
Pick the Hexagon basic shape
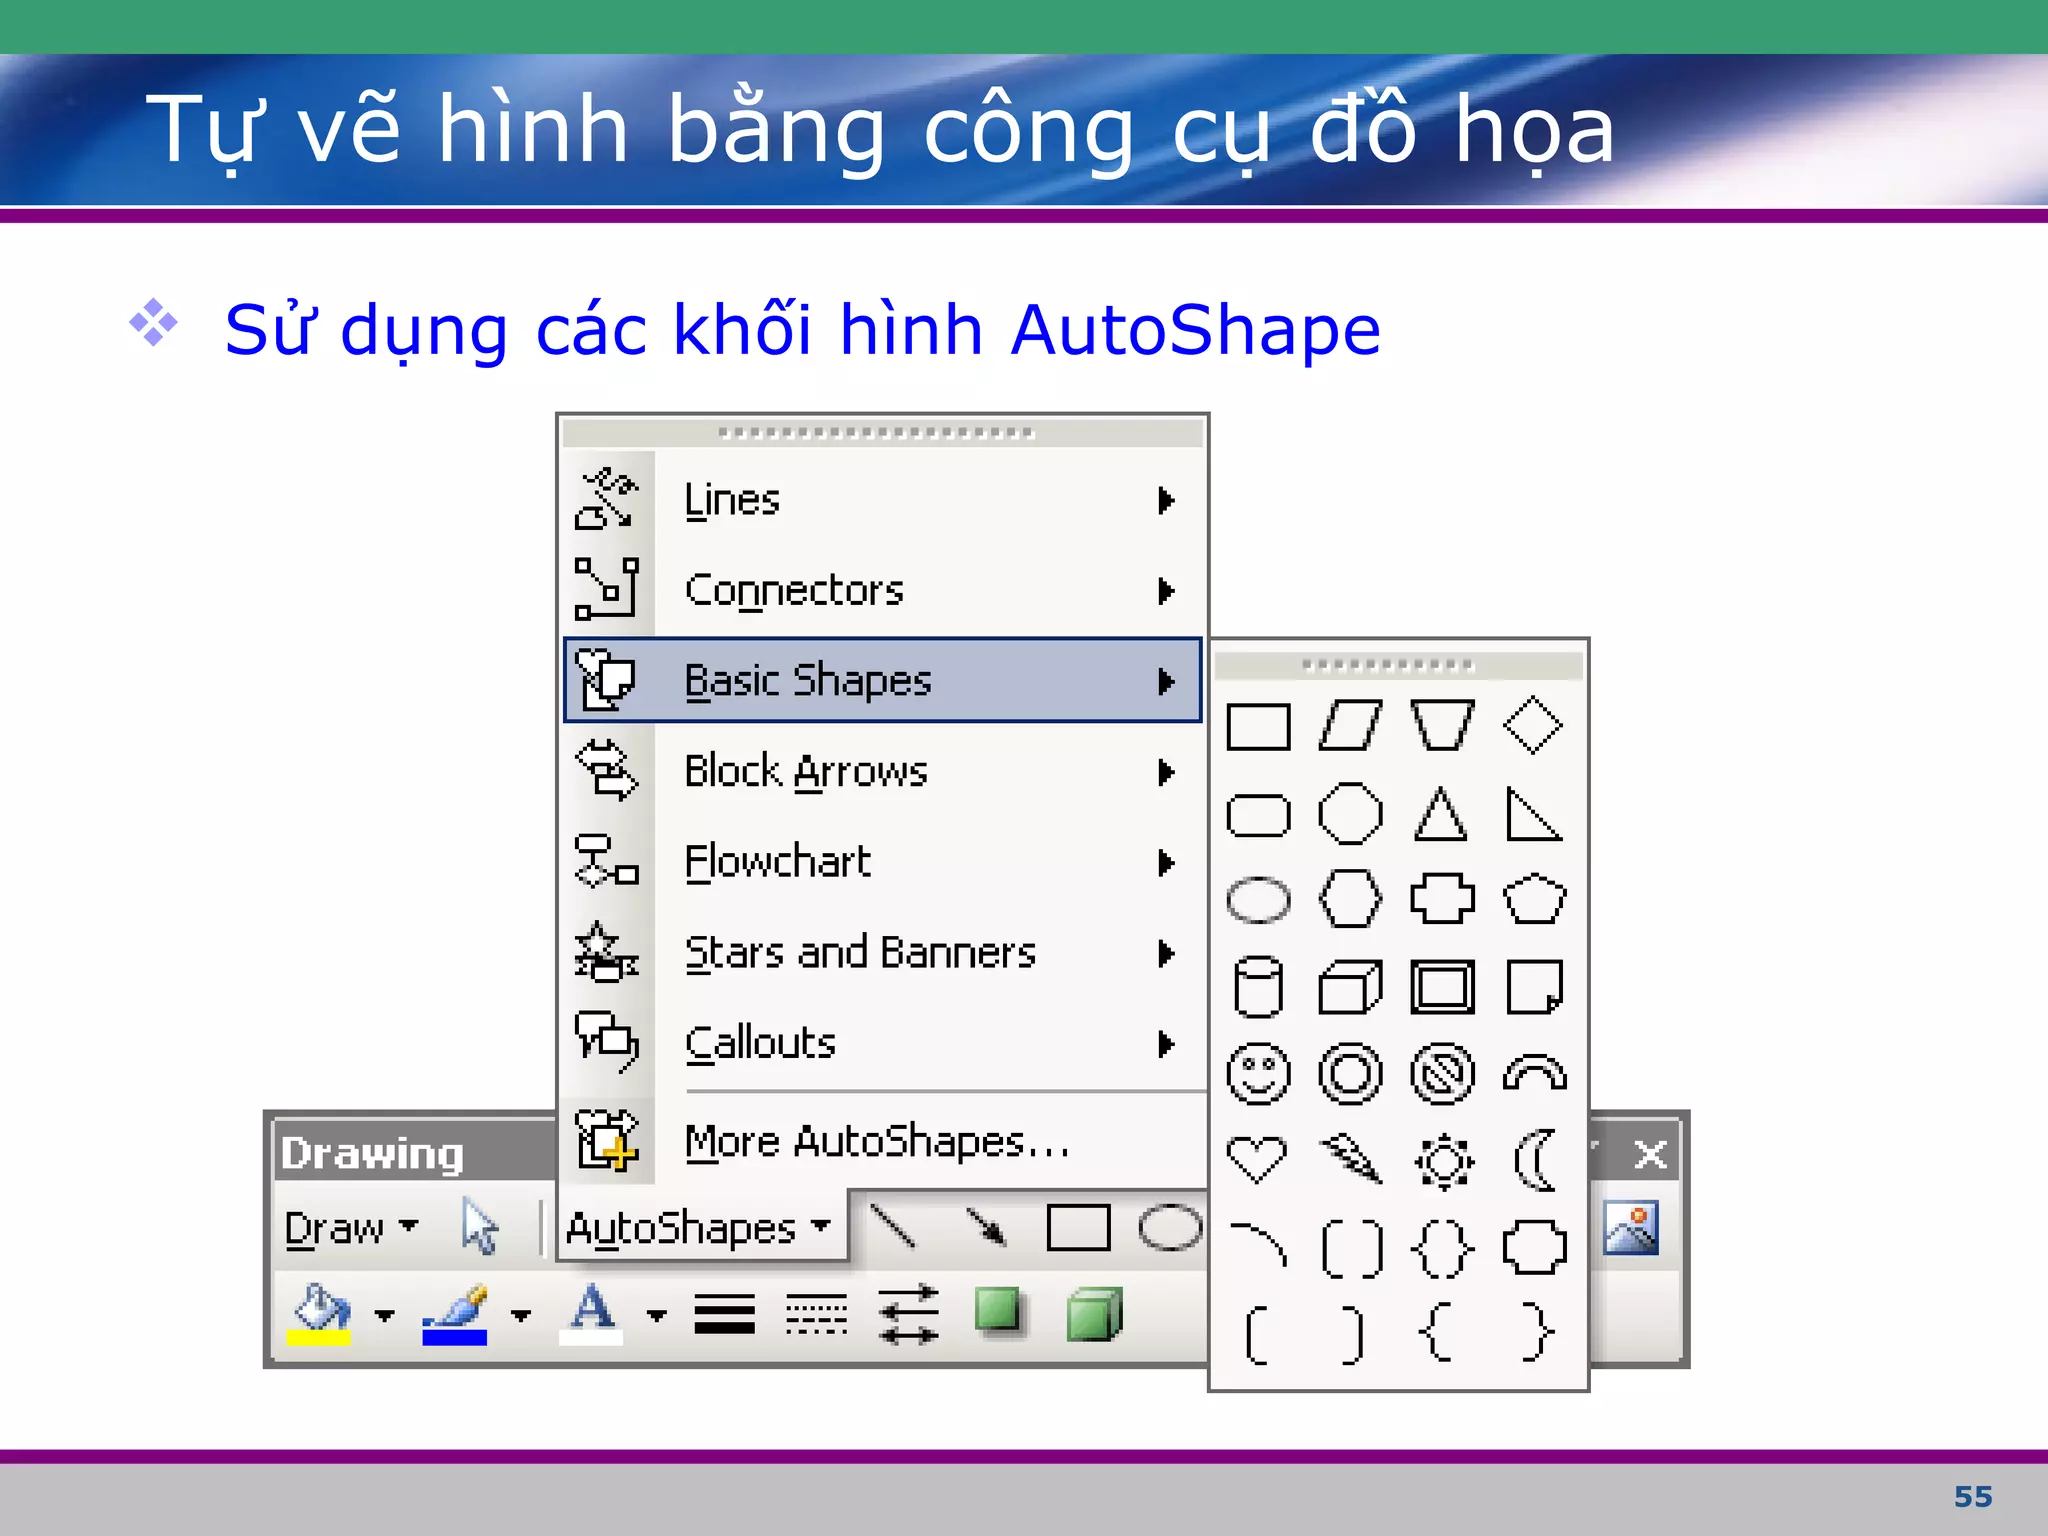tap(1350, 898)
